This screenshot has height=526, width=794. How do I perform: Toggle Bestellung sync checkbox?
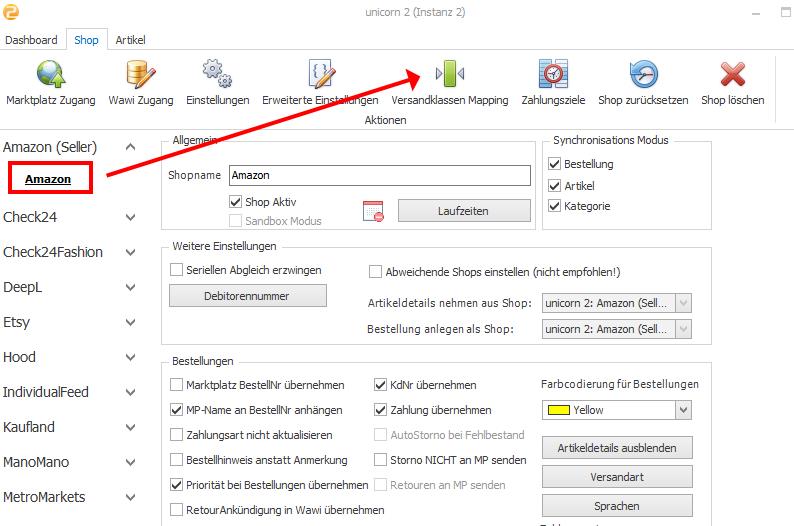pos(554,164)
